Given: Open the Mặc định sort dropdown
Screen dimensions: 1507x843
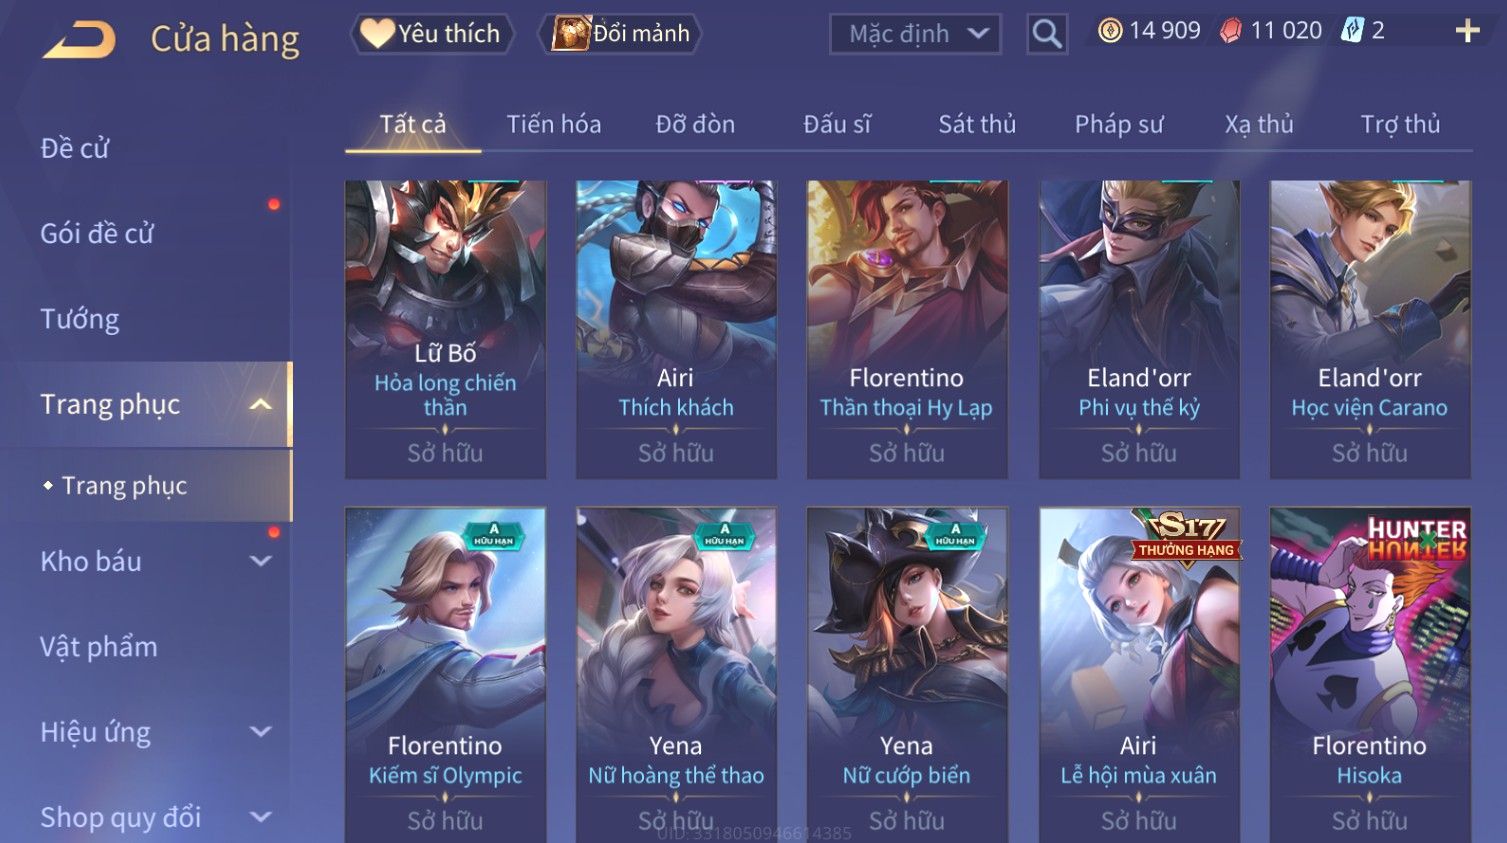Looking at the screenshot, I should (915, 34).
